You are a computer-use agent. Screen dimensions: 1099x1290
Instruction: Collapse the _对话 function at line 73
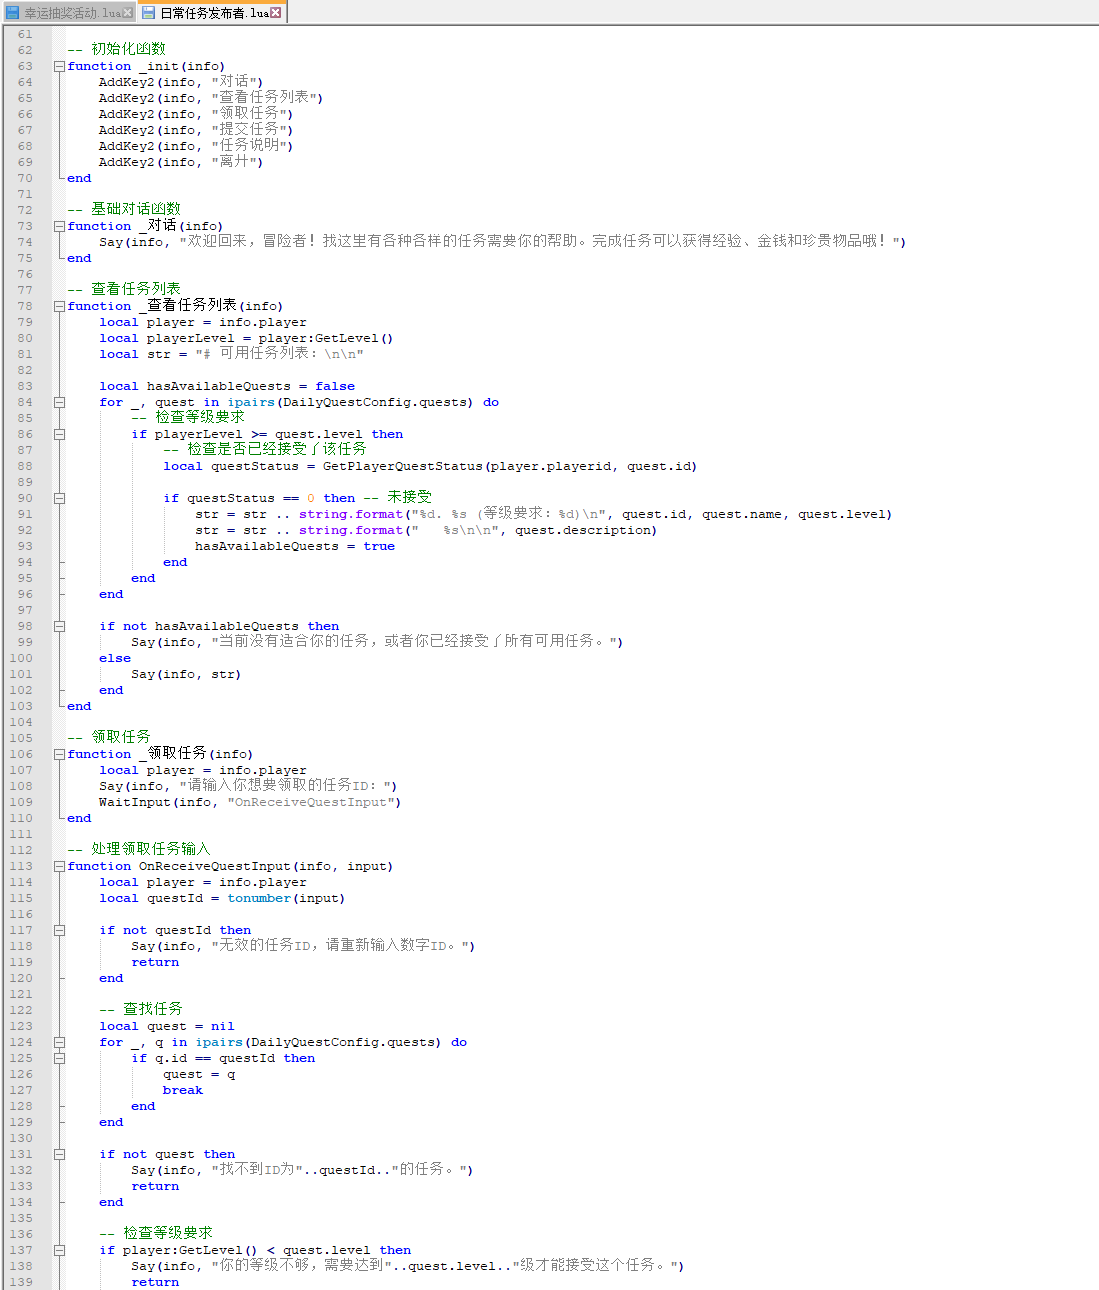tap(59, 226)
